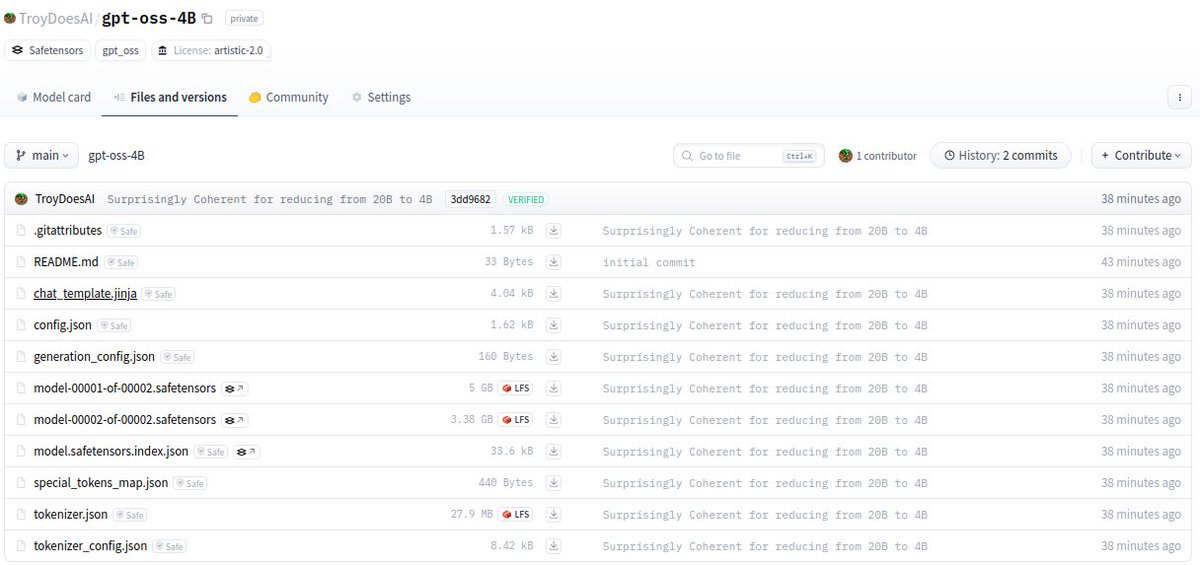Download model-00001-of-00002.safetensors file icon
Viewport: 1200px width, 565px height.
(x=553, y=388)
